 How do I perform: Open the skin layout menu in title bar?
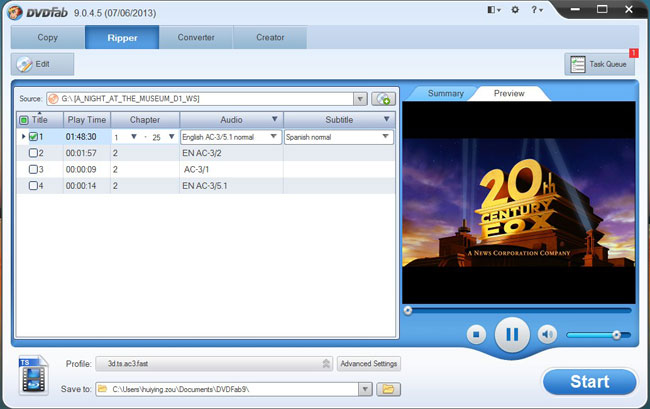pyautogui.click(x=494, y=10)
